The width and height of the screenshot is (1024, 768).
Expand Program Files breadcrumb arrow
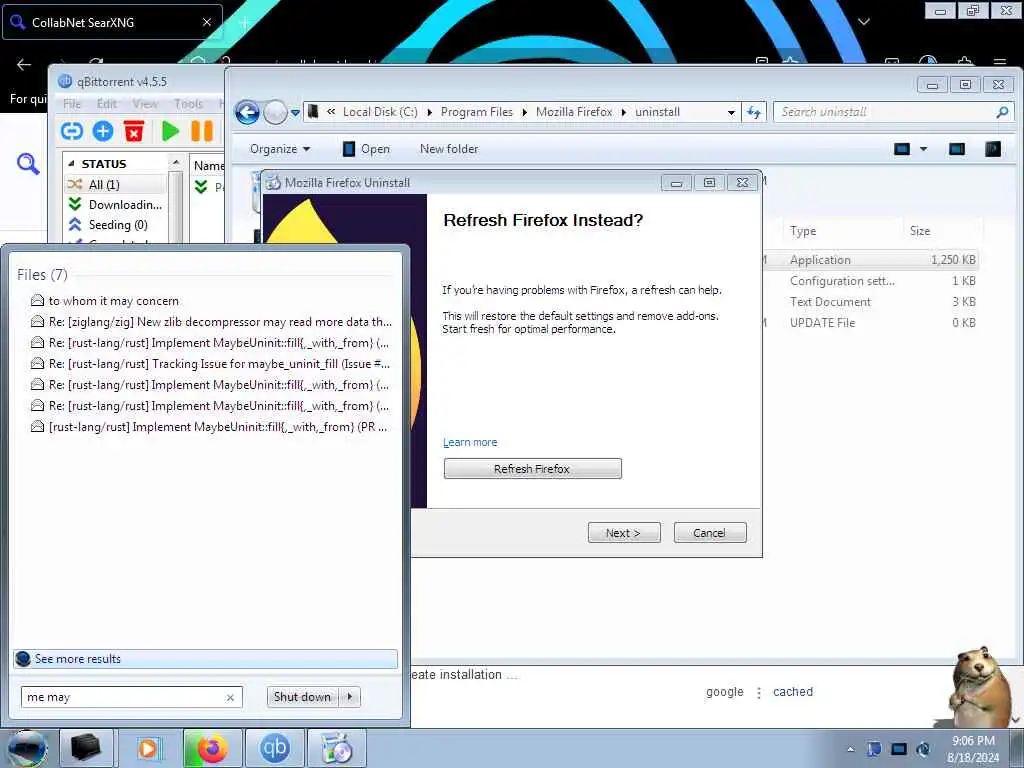pos(524,112)
